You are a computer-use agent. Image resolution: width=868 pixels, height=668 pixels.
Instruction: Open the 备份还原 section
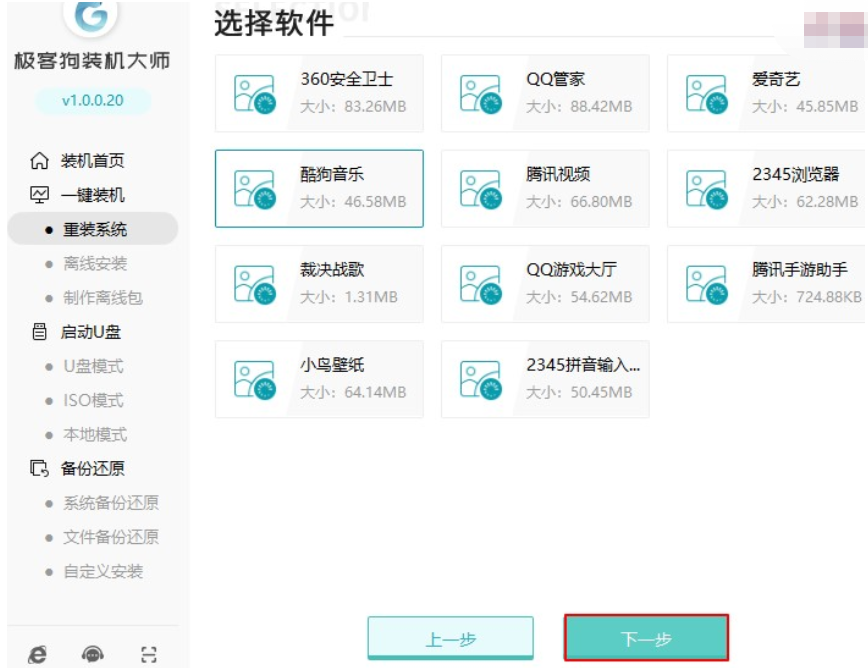92,469
